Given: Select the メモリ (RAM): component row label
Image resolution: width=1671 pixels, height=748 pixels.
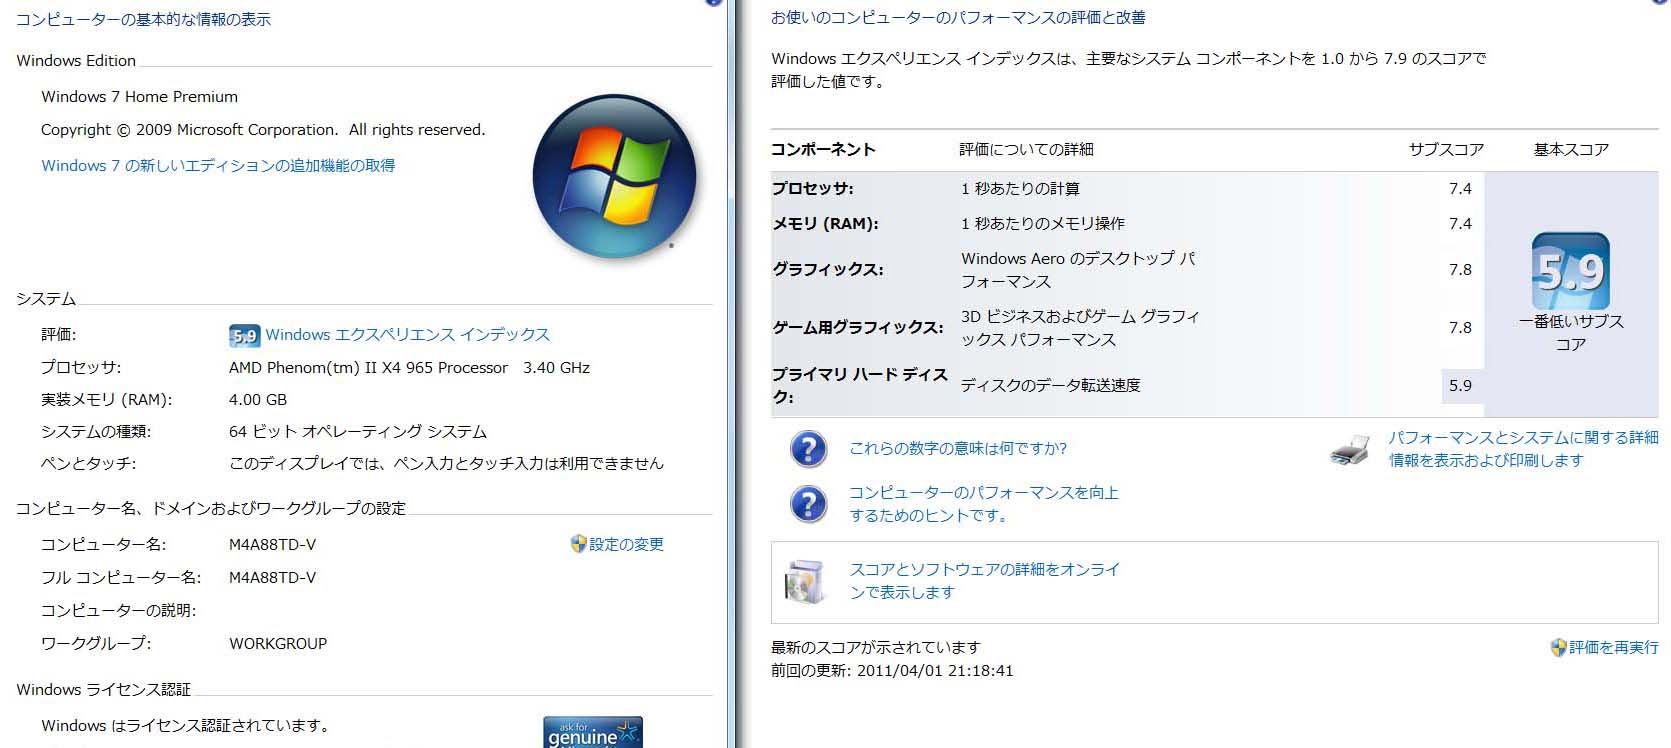Looking at the screenshot, I should [x=825, y=224].
